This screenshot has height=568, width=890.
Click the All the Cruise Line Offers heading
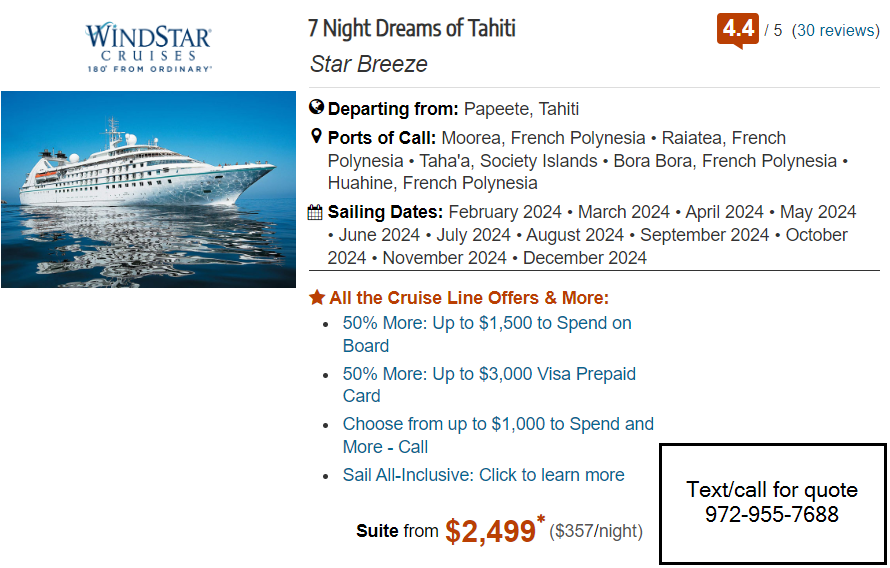(469, 297)
